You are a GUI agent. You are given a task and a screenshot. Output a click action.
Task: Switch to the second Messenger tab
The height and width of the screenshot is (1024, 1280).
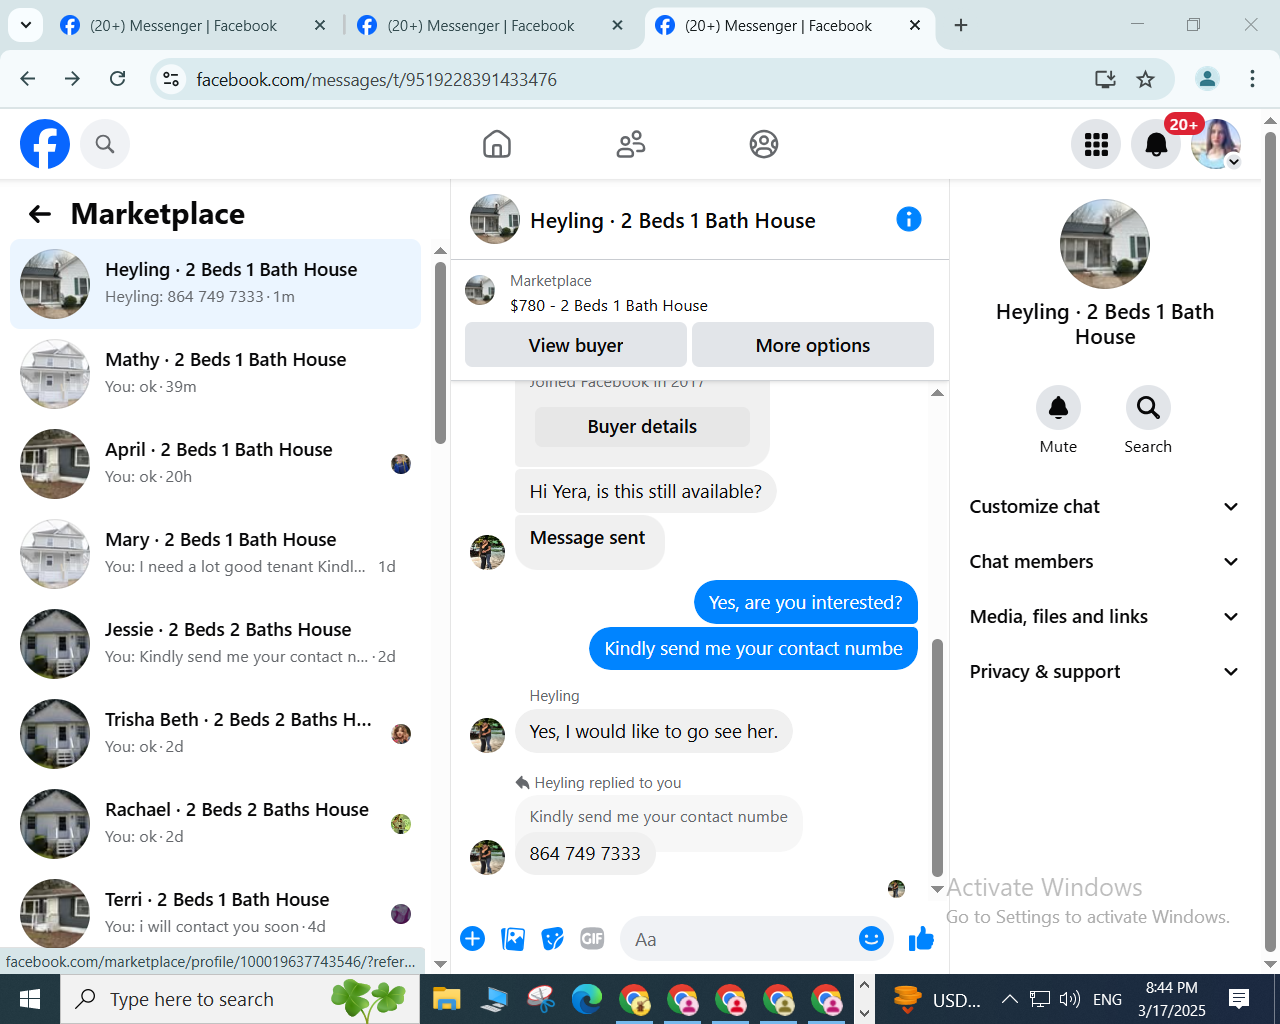coord(491,26)
